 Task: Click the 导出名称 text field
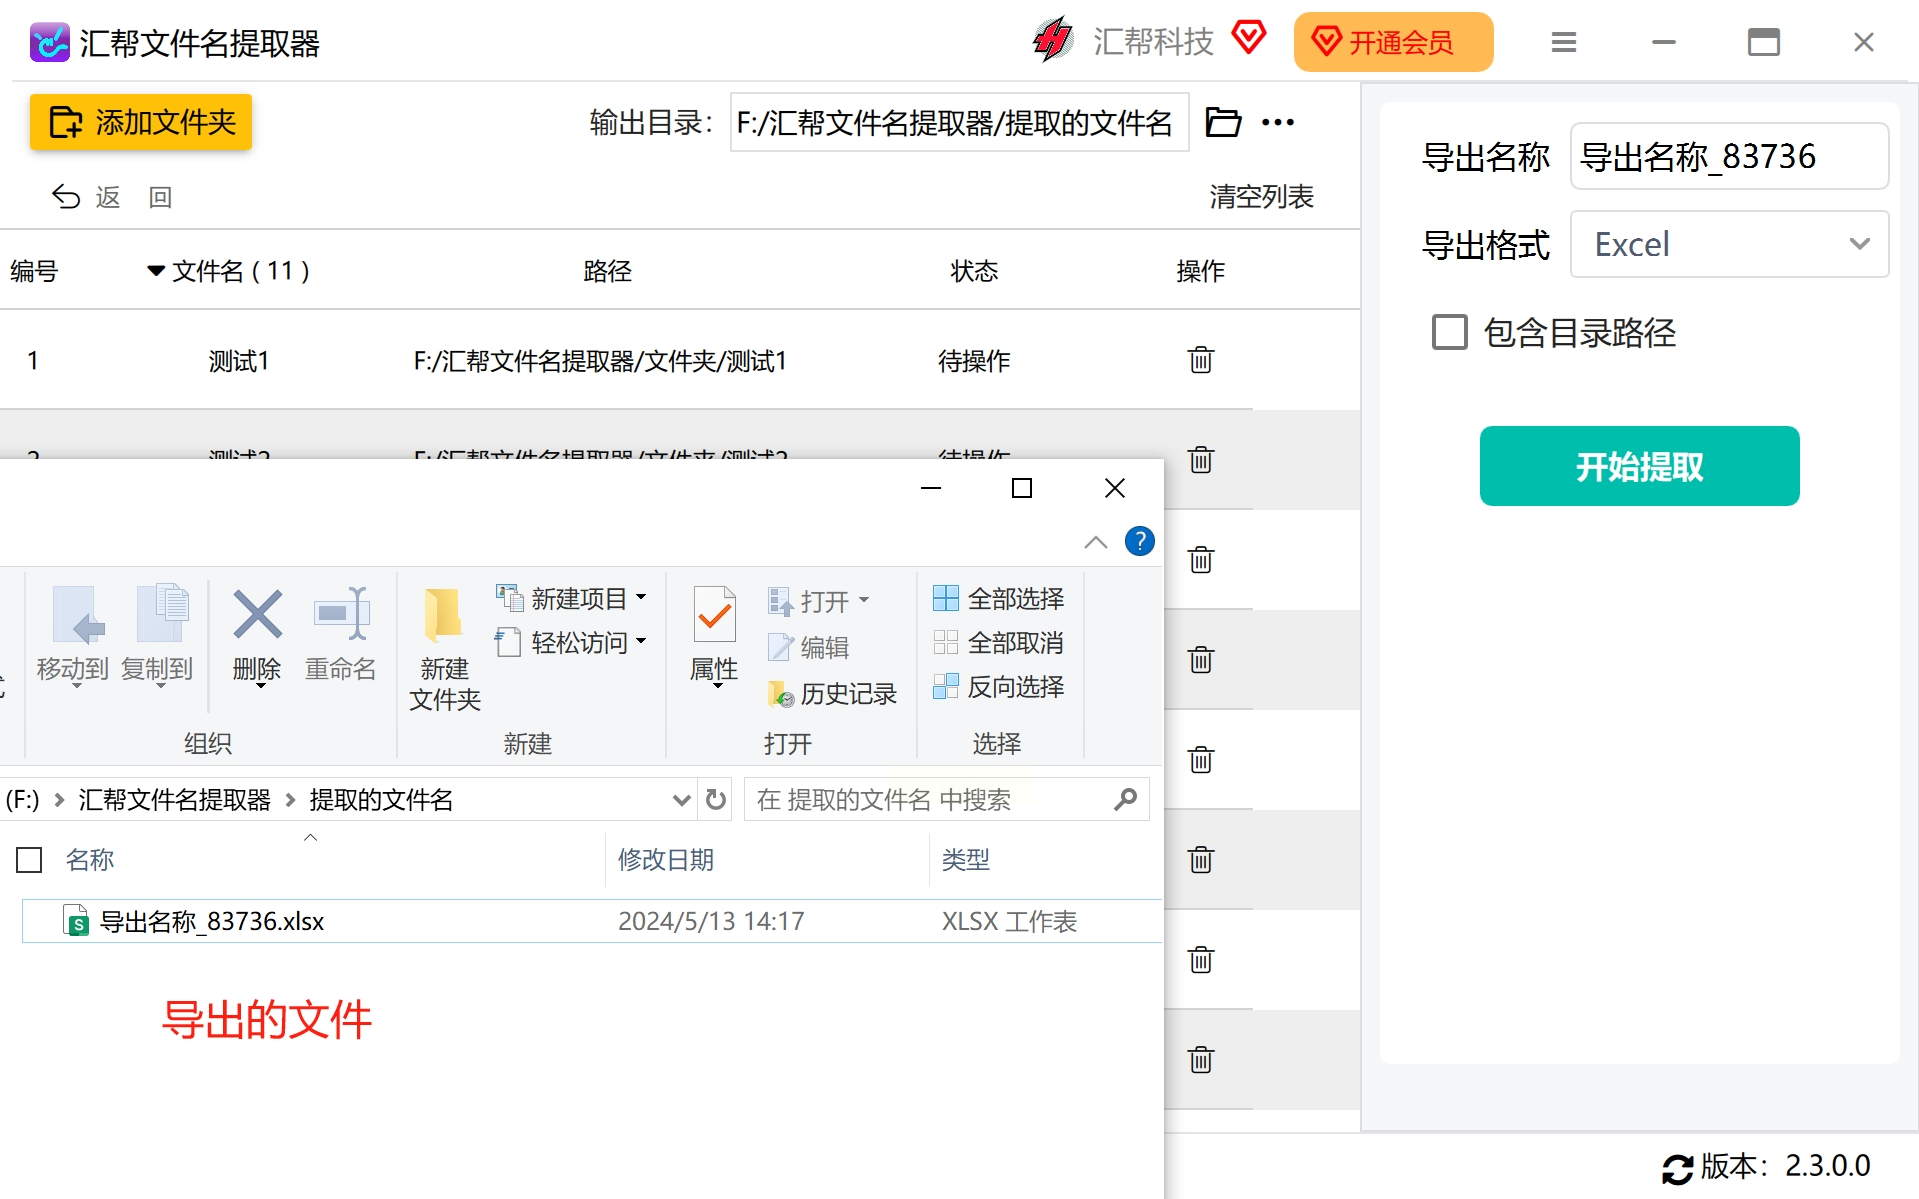point(1729,156)
